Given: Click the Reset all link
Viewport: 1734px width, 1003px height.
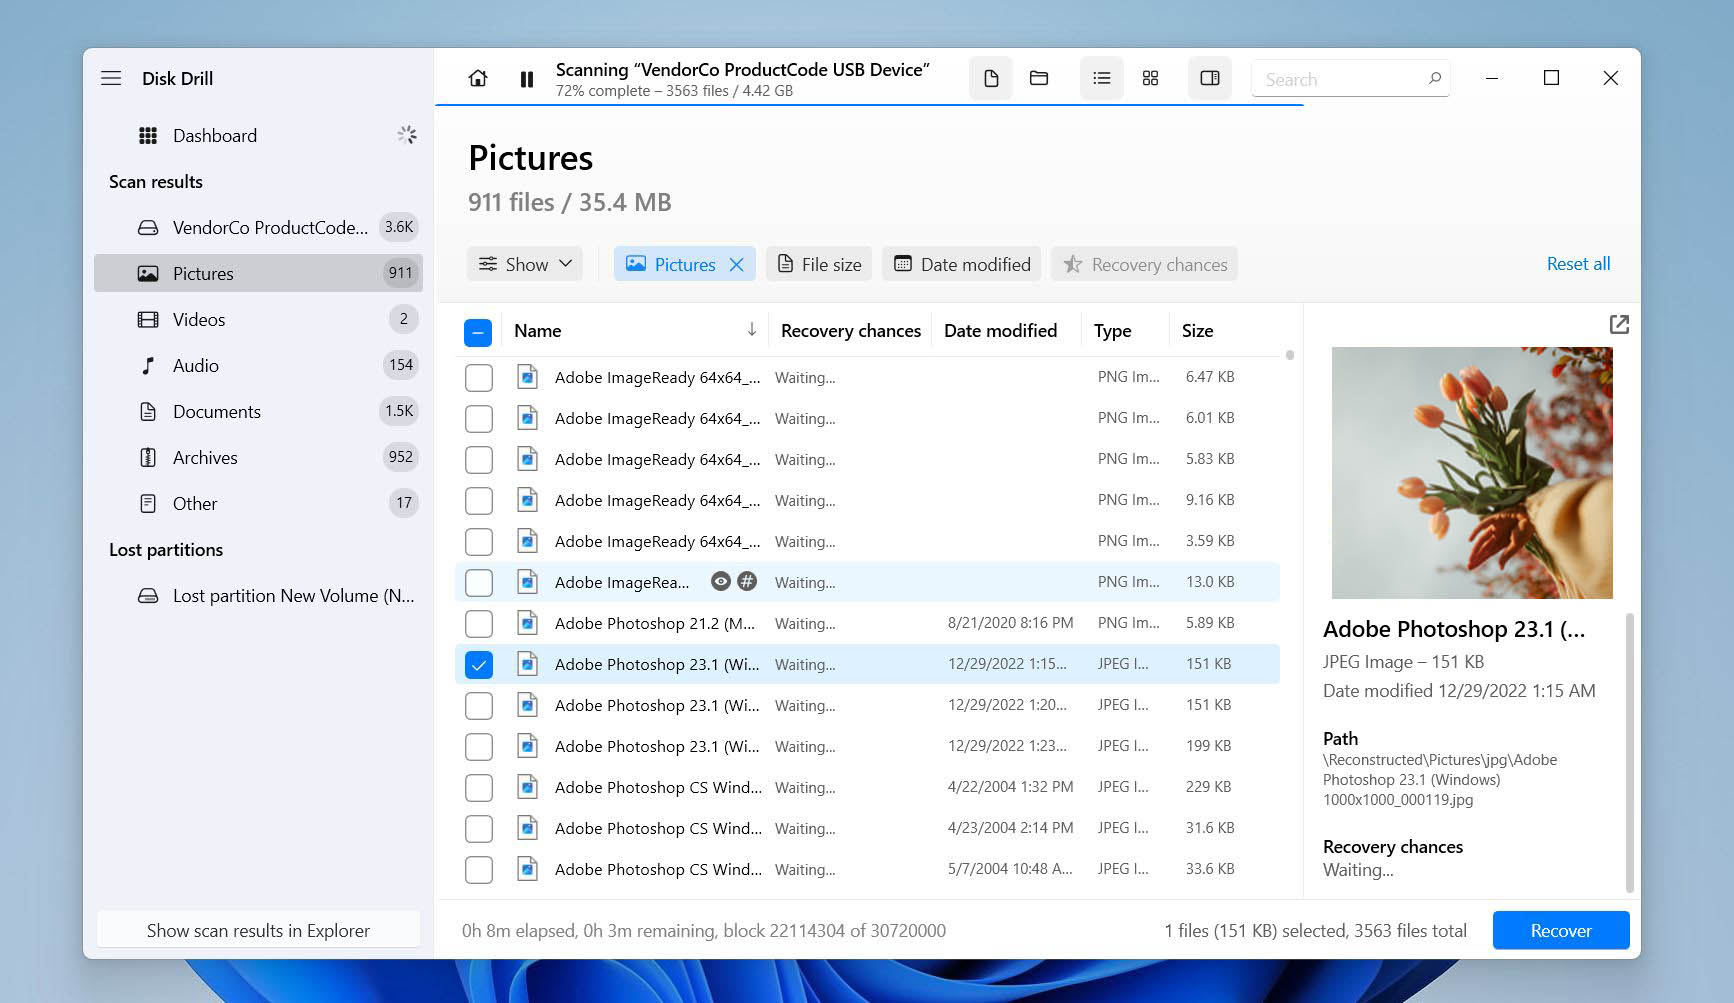Looking at the screenshot, I should 1578,263.
